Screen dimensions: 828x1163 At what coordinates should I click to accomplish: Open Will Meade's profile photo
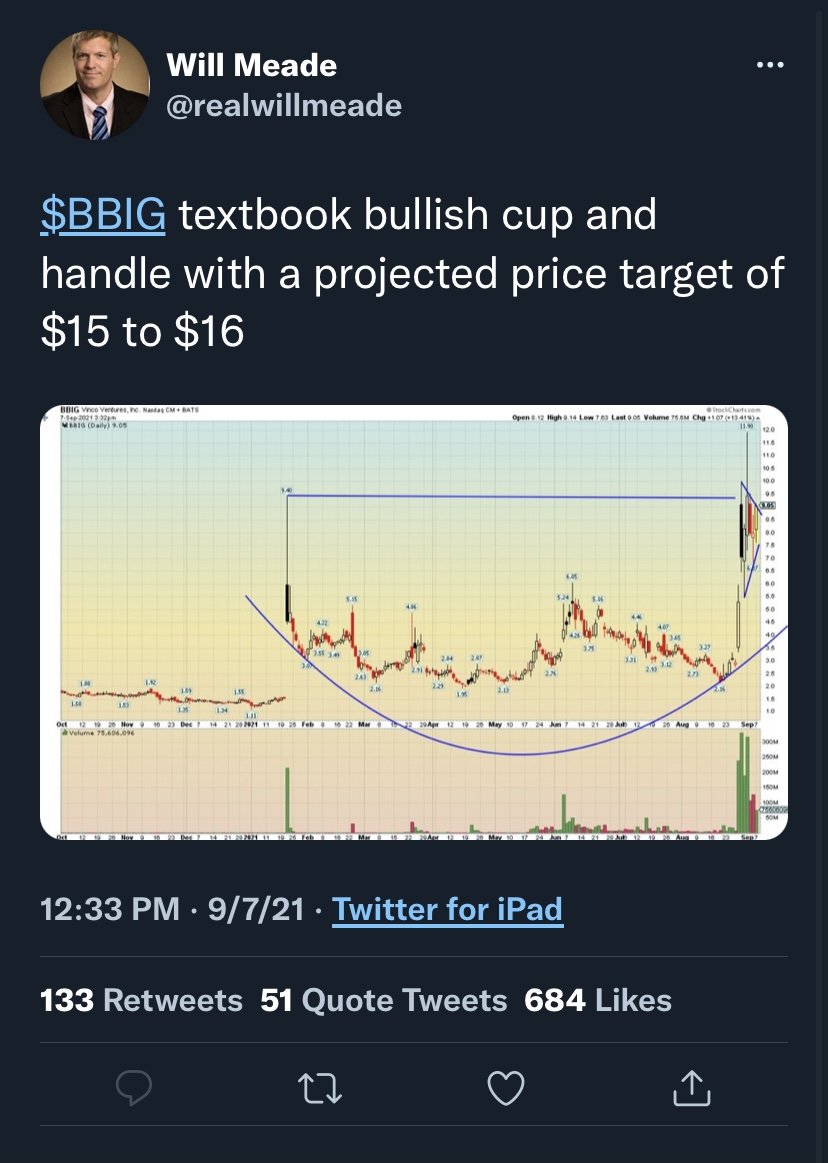(x=95, y=85)
